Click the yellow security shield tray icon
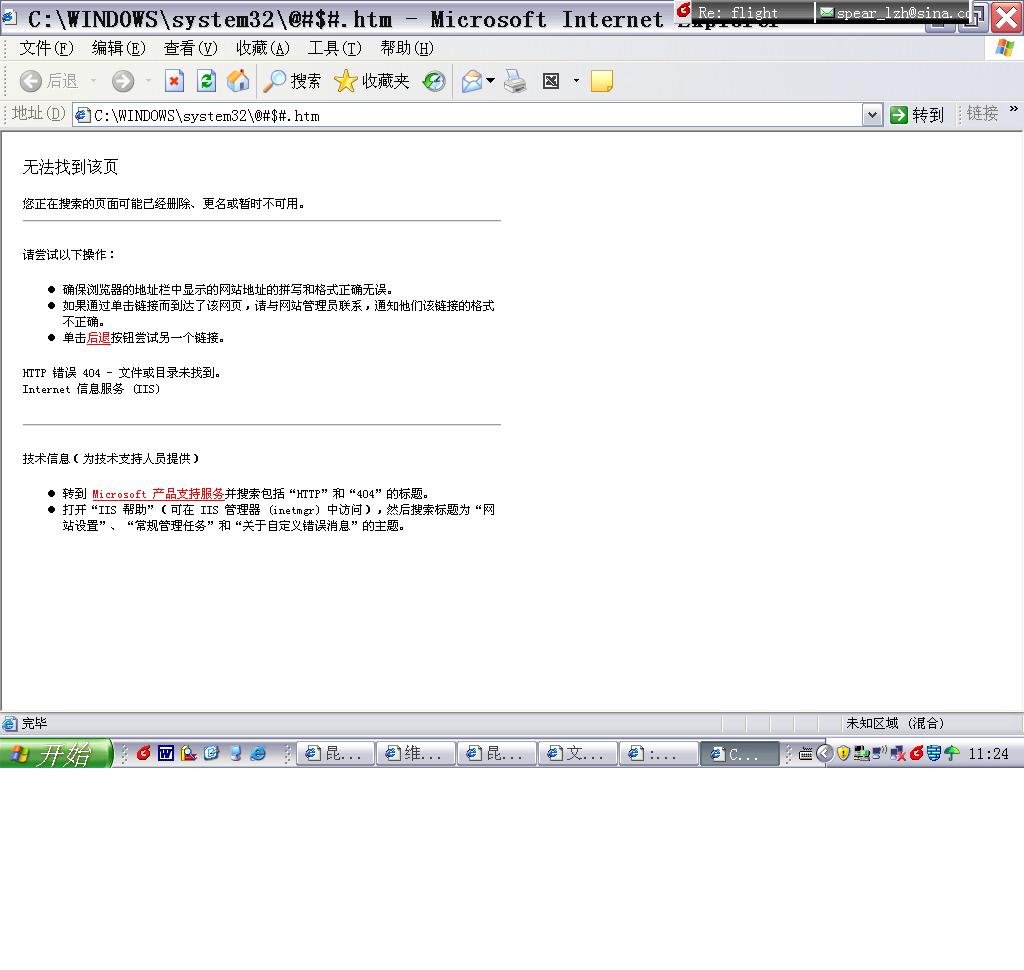This screenshot has width=1024, height=970. click(x=843, y=754)
